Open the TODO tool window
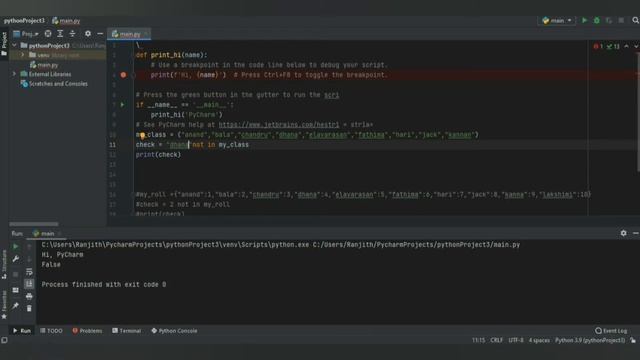This screenshot has height=360, width=640. coord(51,331)
